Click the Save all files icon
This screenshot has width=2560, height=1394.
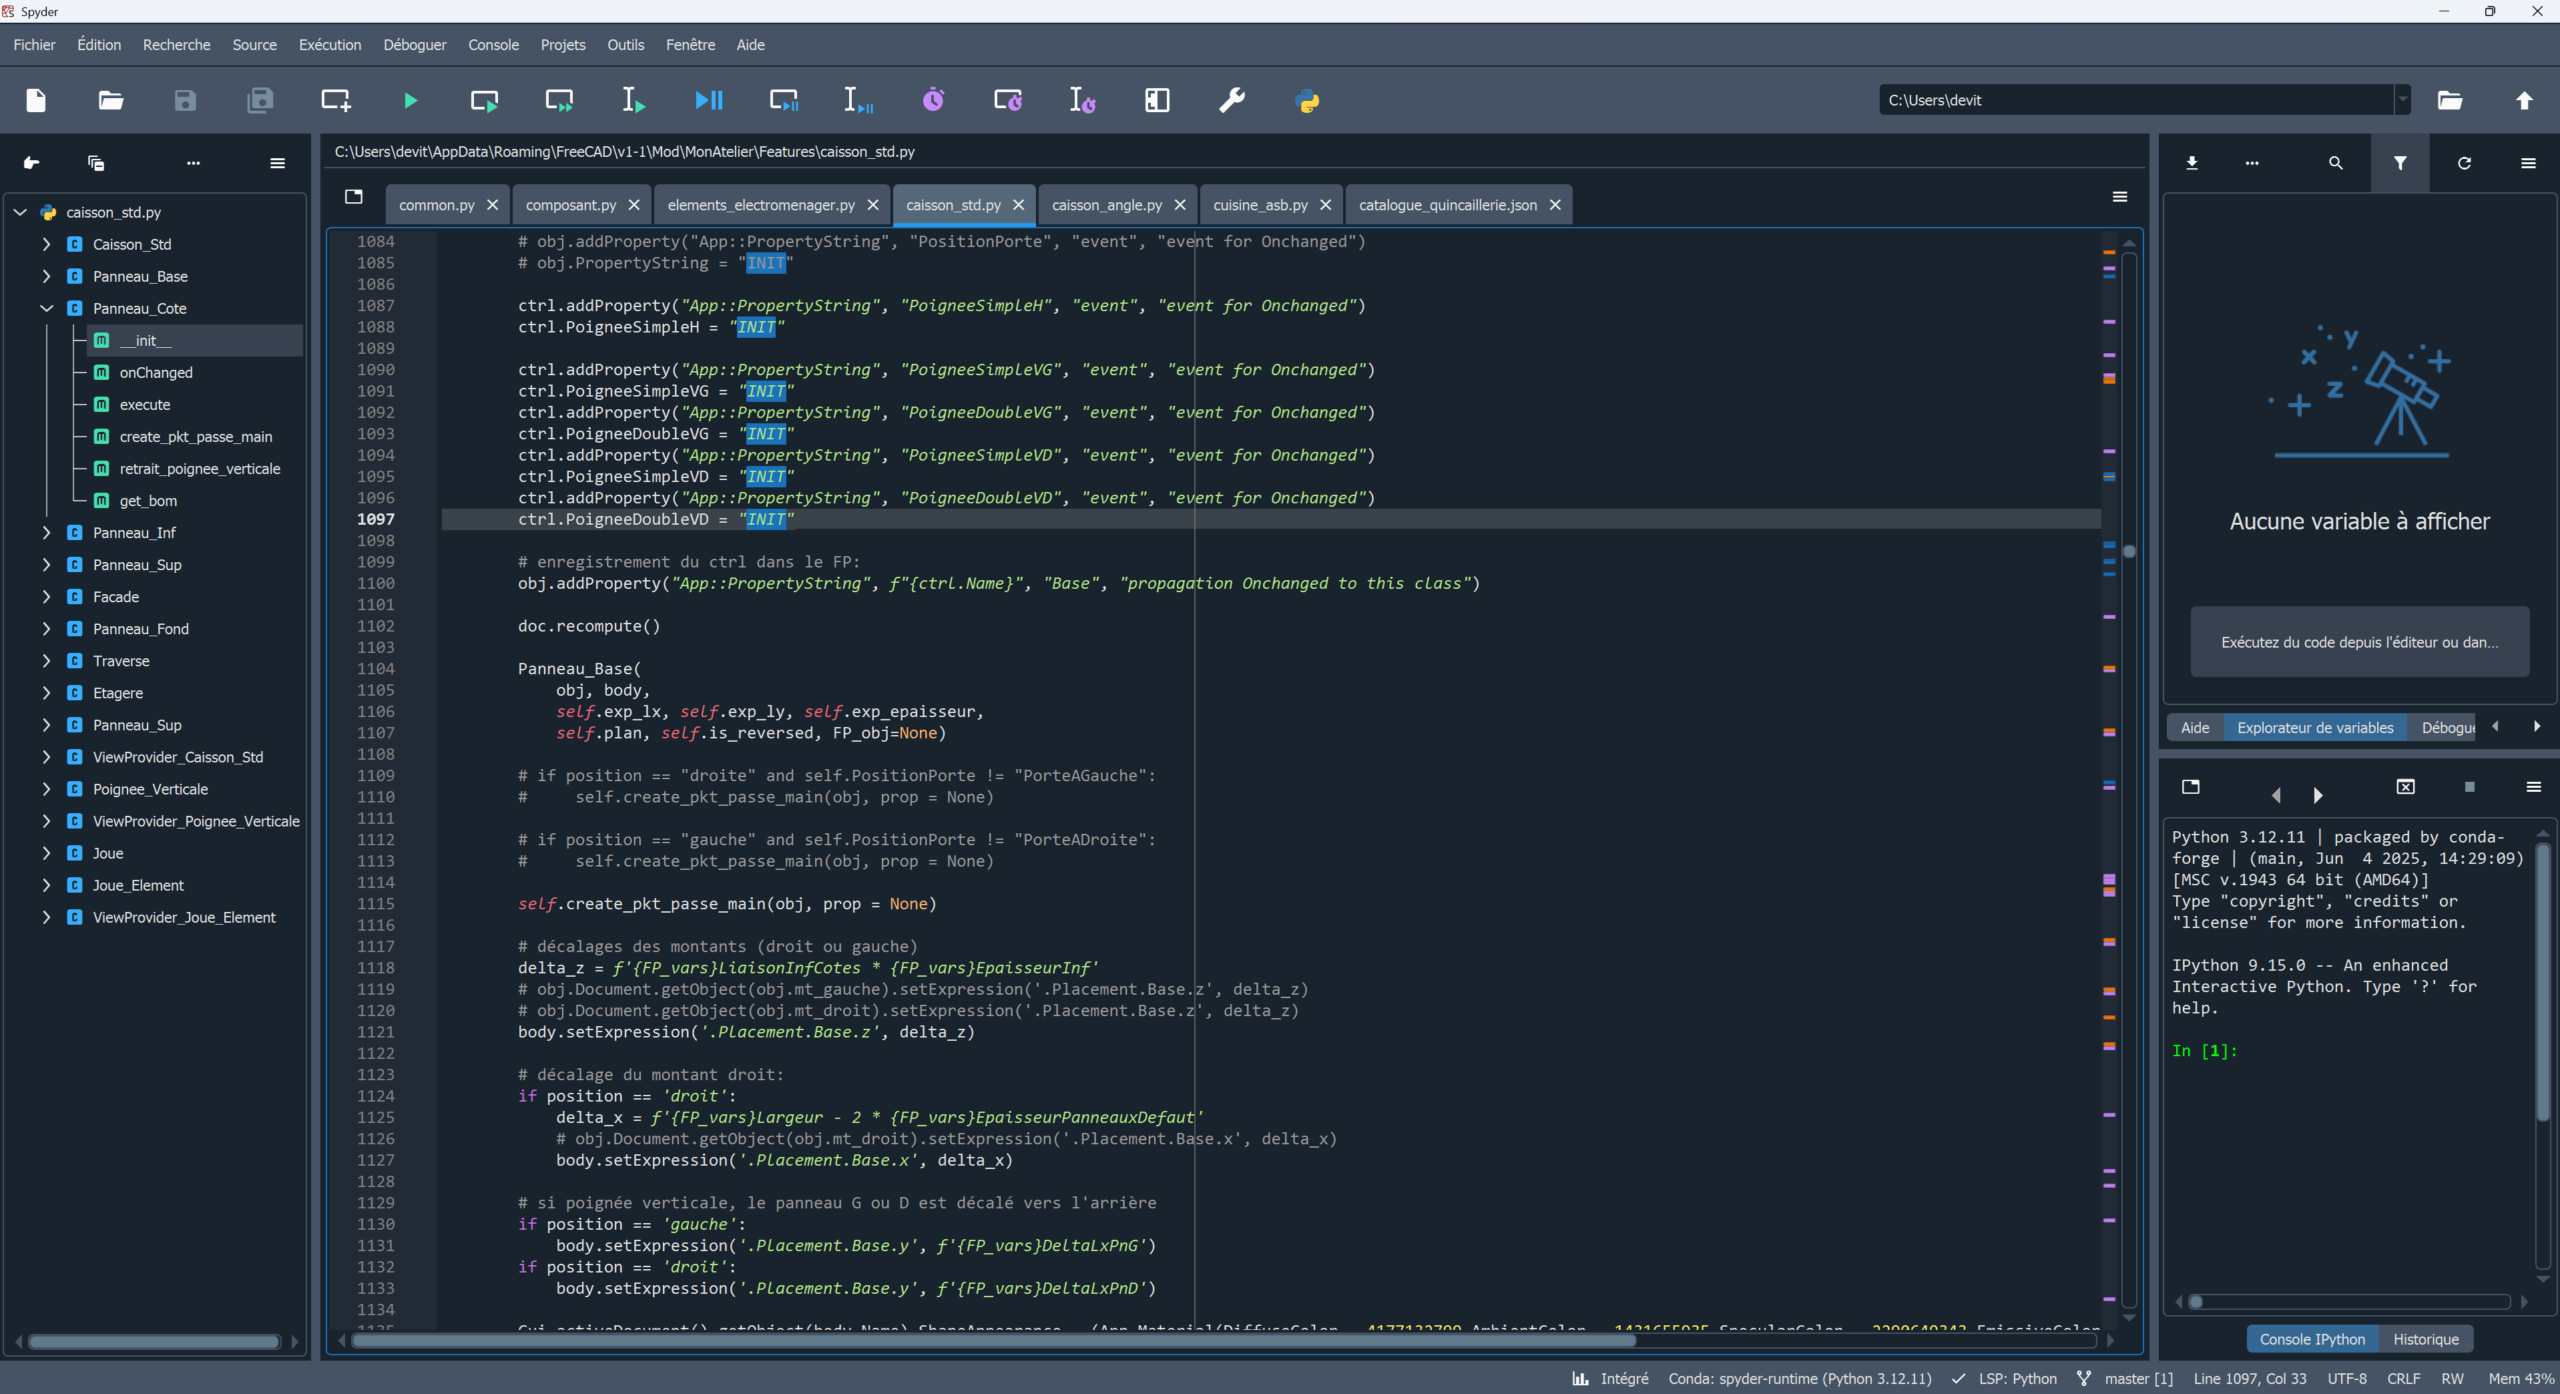[260, 100]
